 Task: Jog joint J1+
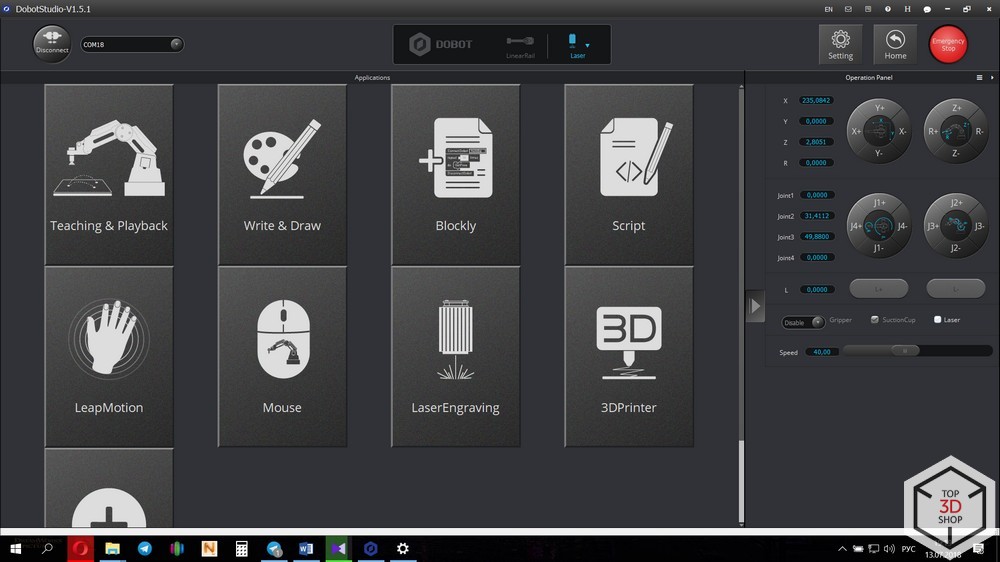coord(879,202)
